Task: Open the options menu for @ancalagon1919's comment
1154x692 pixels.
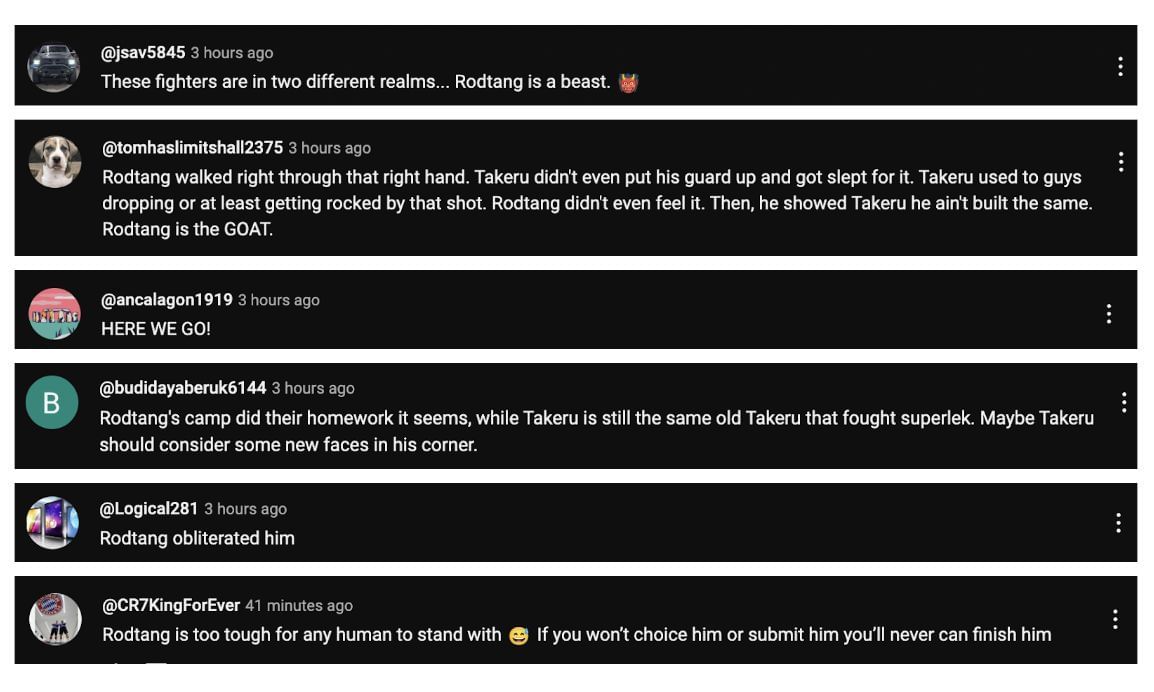Action: tap(1109, 313)
